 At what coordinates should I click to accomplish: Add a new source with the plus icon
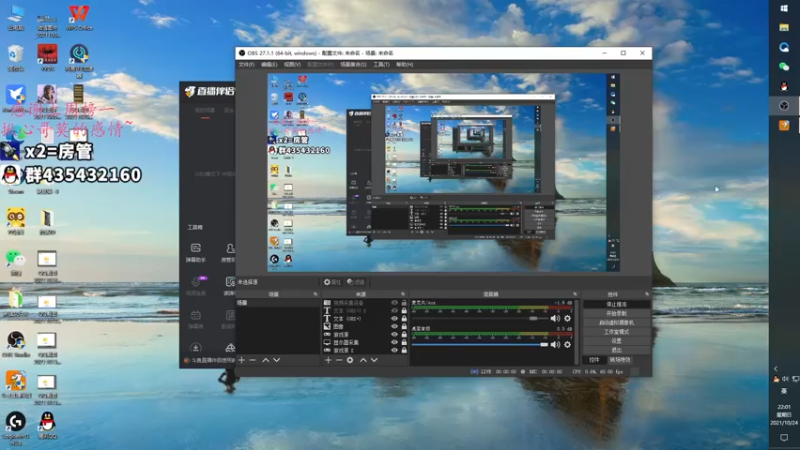(328, 360)
